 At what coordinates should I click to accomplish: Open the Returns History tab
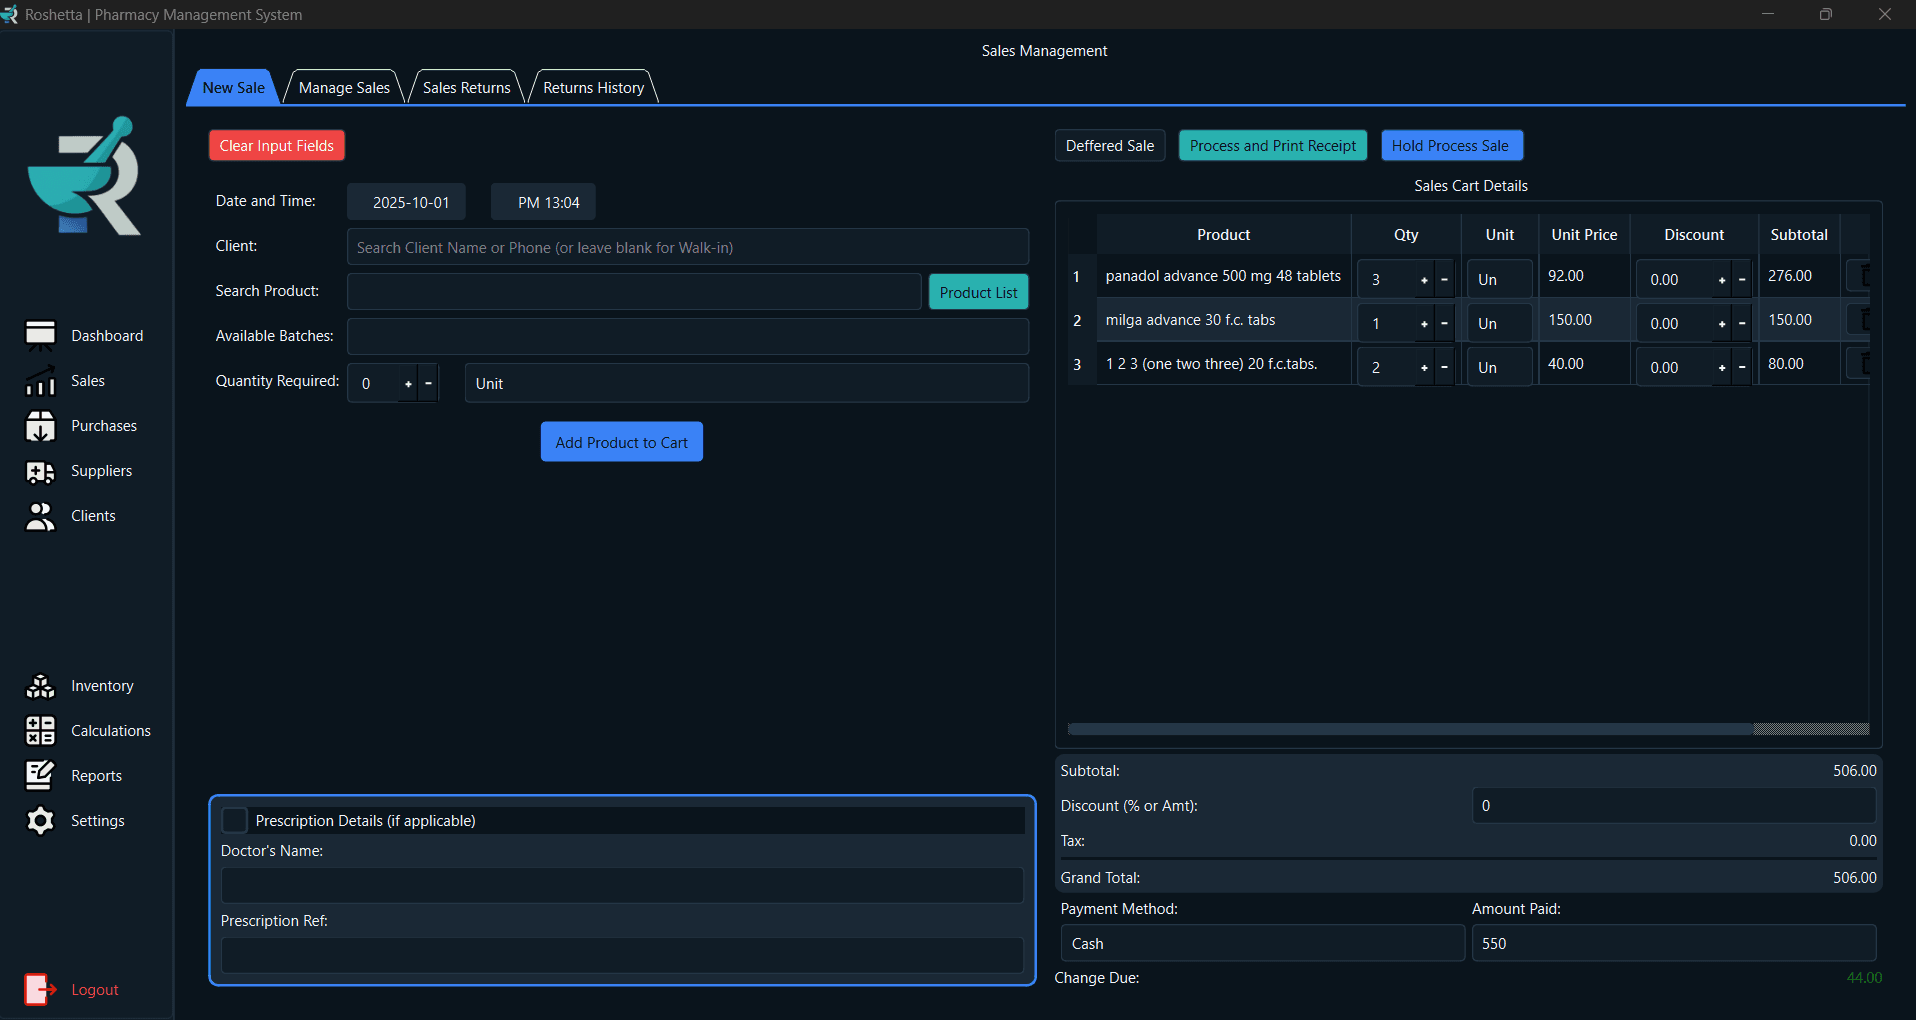592,87
